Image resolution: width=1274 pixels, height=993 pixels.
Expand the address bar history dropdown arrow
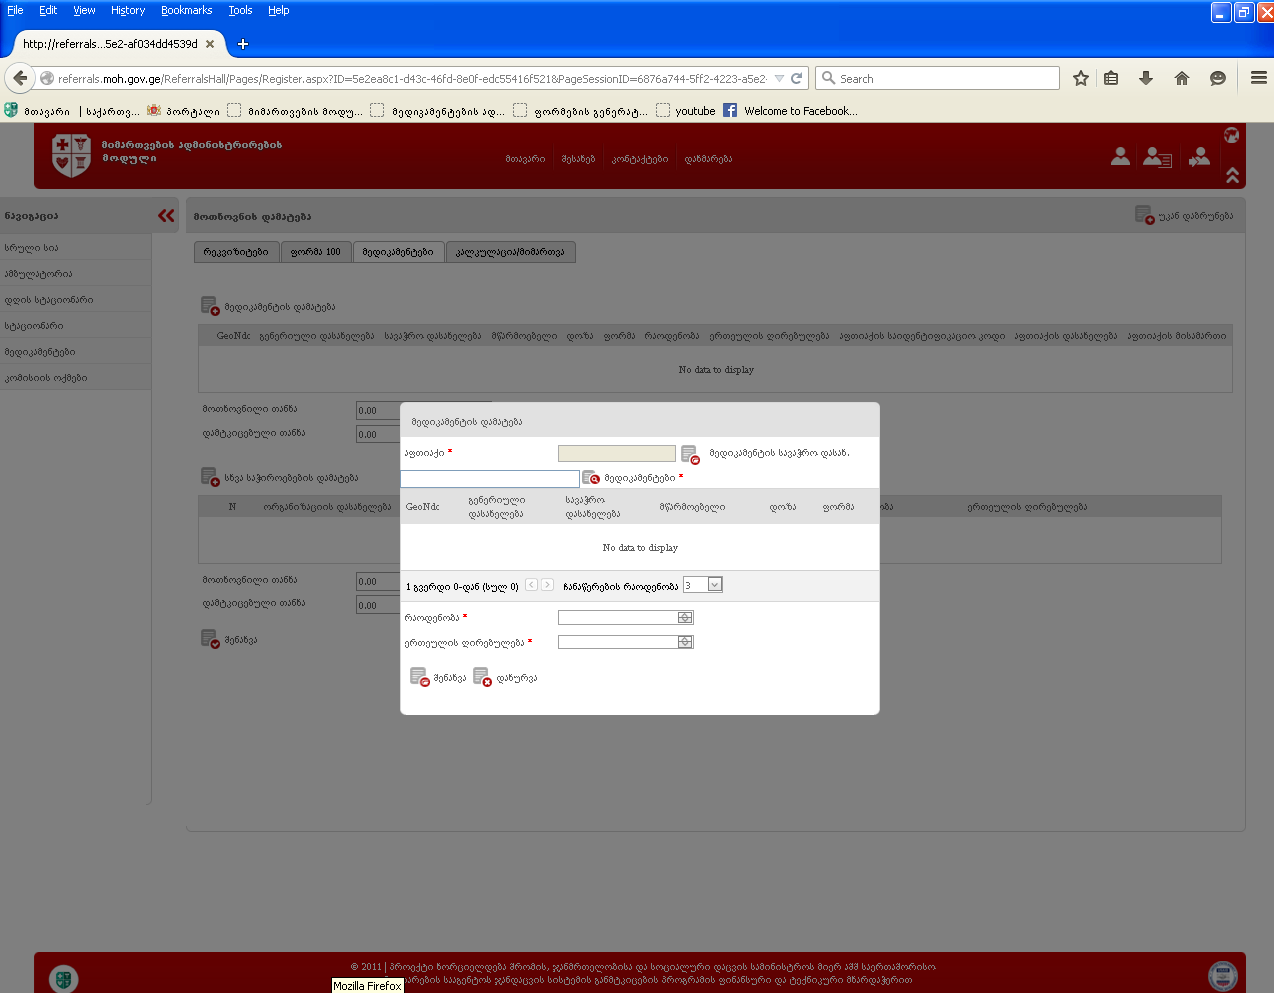click(x=779, y=78)
